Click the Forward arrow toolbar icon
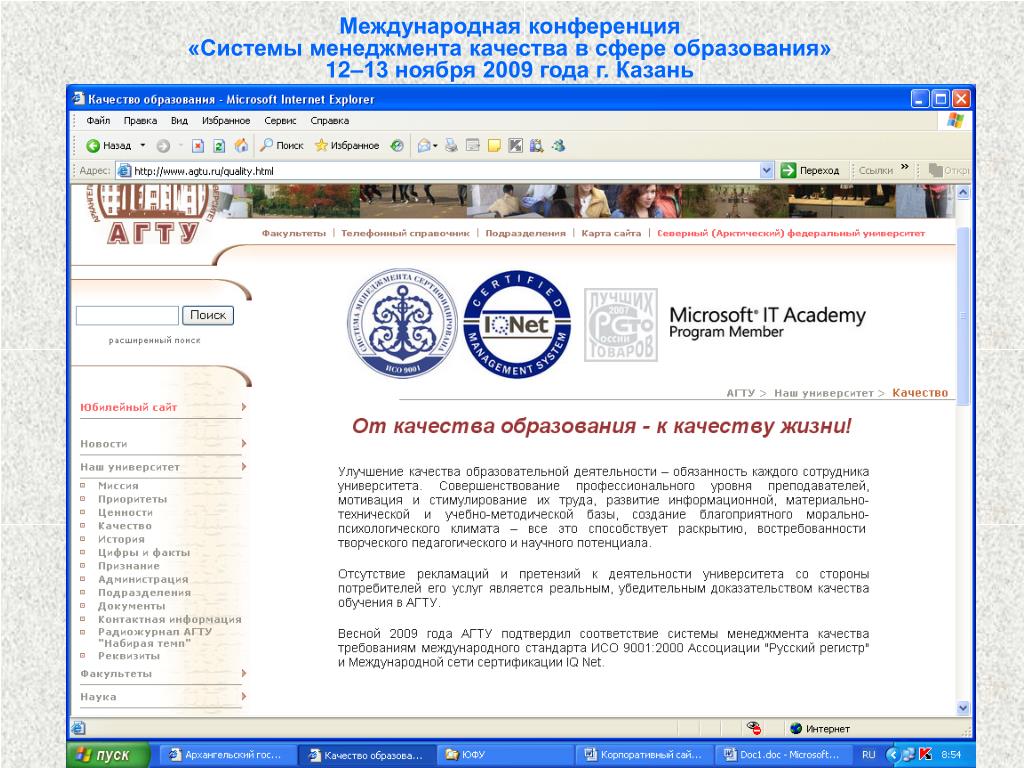This screenshot has width=1024, height=768. [x=163, y=146]
